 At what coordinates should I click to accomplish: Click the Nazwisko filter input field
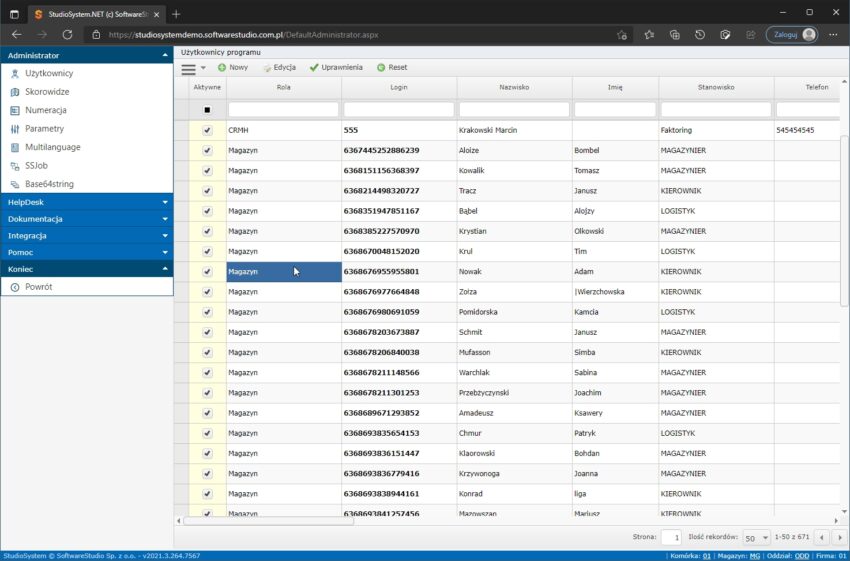(x=514, y=110)
